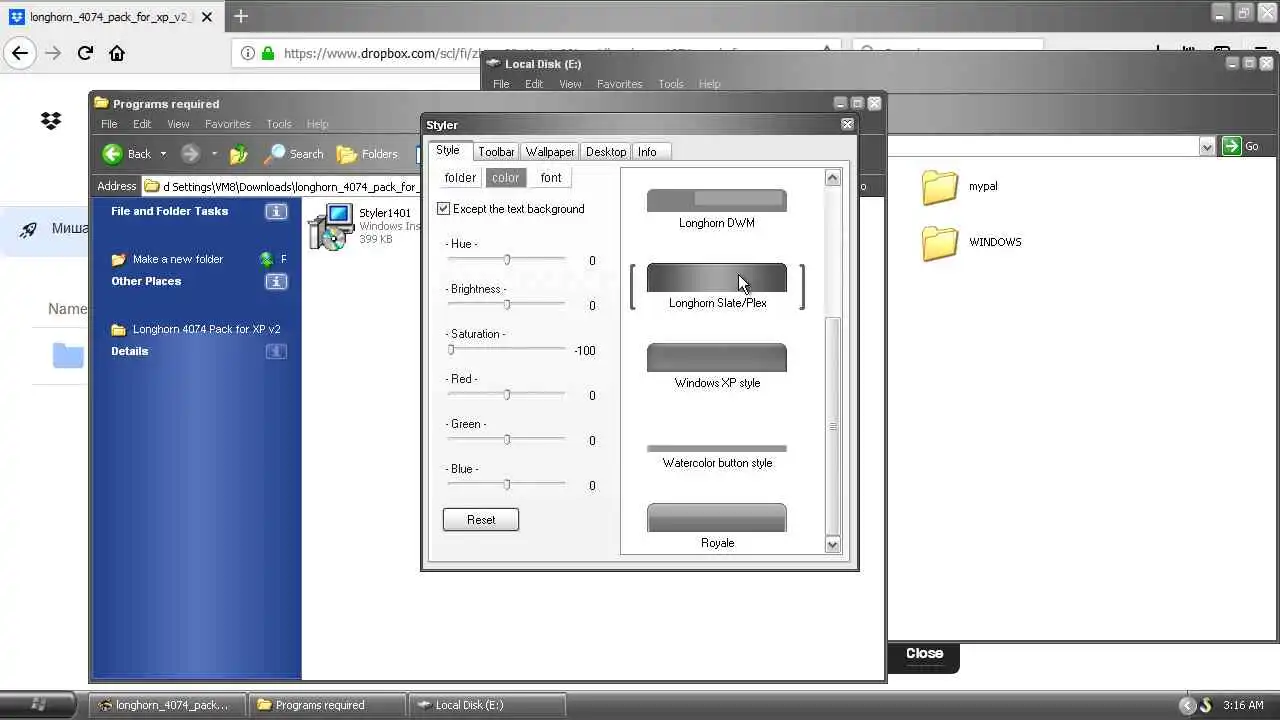Expand the Details section
The image size is (1280, 720).
[276, 351]
